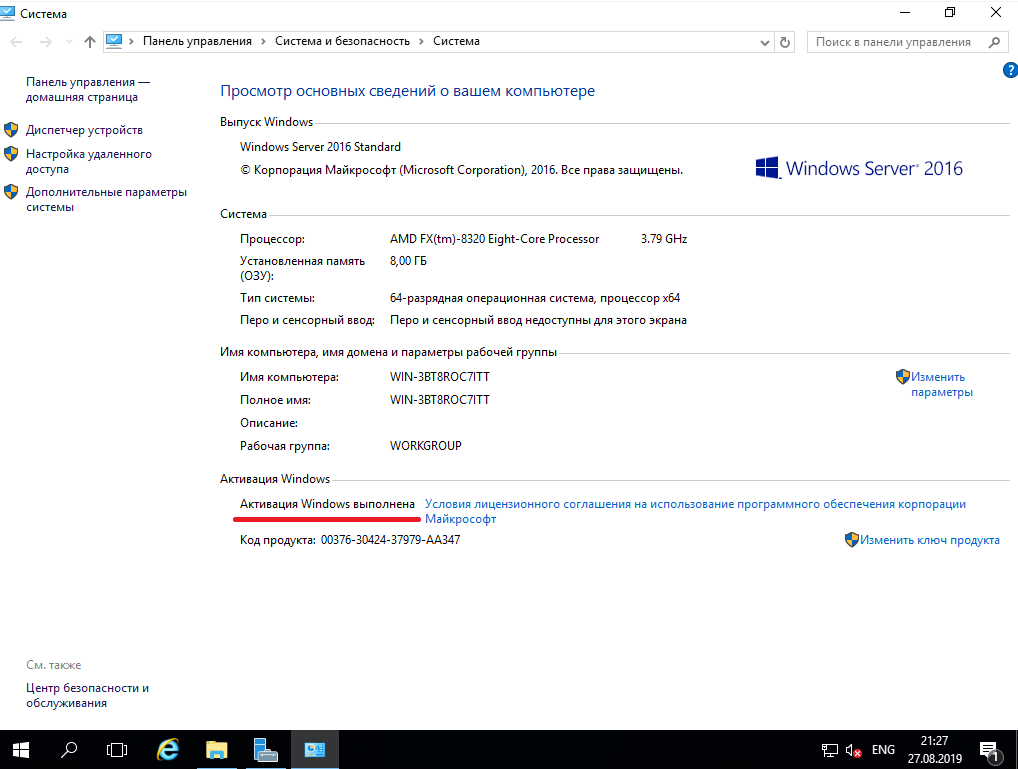Click the Control Panel search field
Screen dimensions: 1018x769
pyautogui.click(x=893, y=42)
